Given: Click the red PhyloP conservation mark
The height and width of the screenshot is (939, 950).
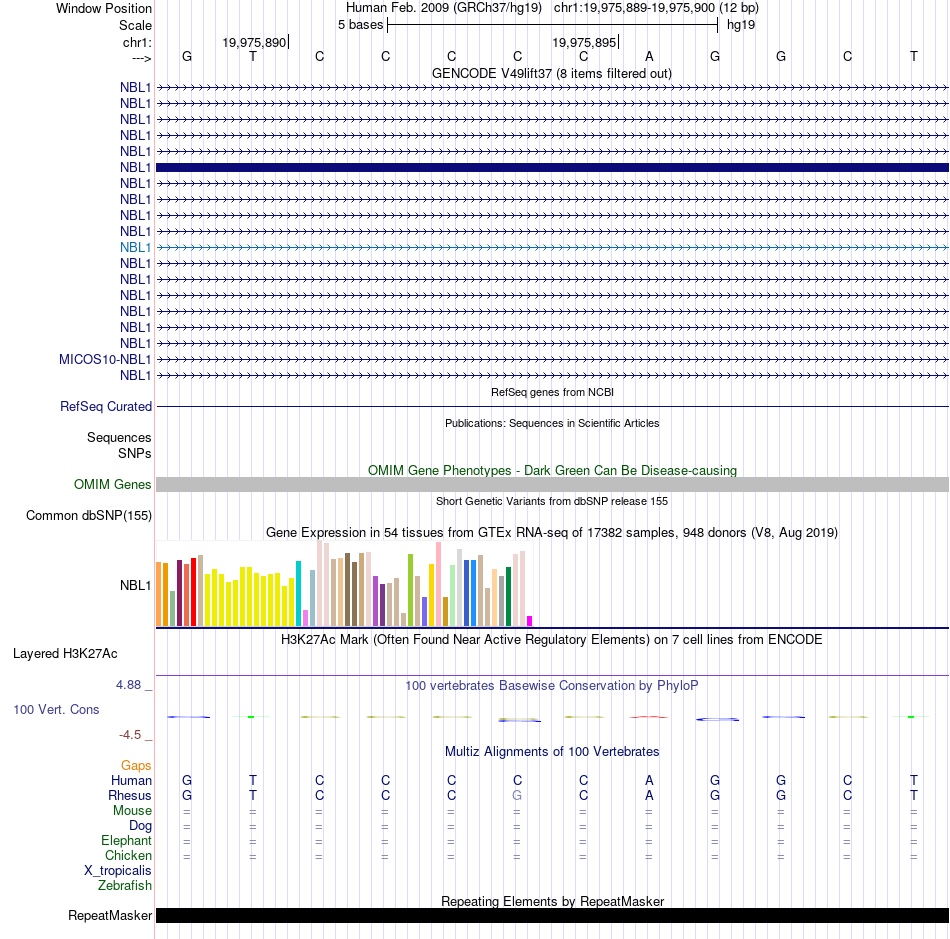Looking at the screenshot, I should coord(649,717).
